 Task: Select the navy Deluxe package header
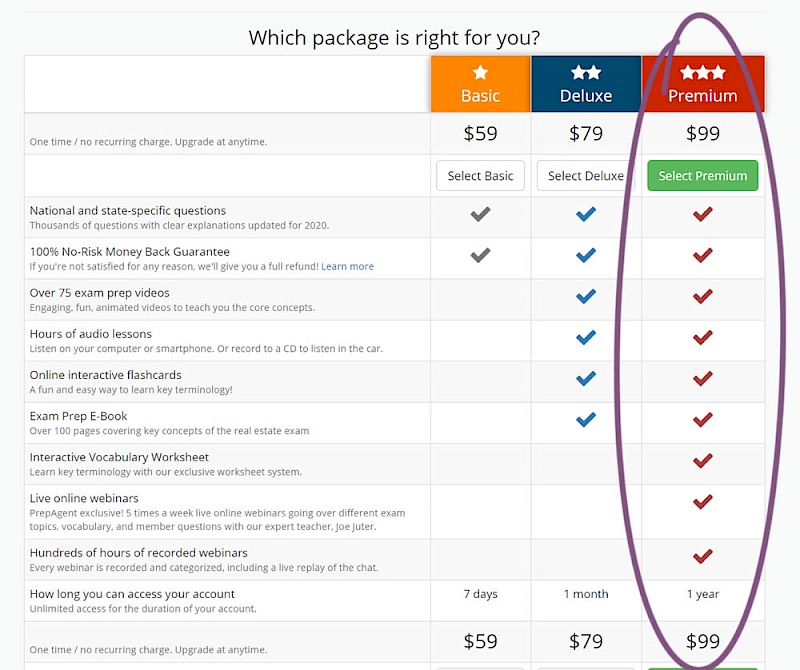[x=586, y=84]
